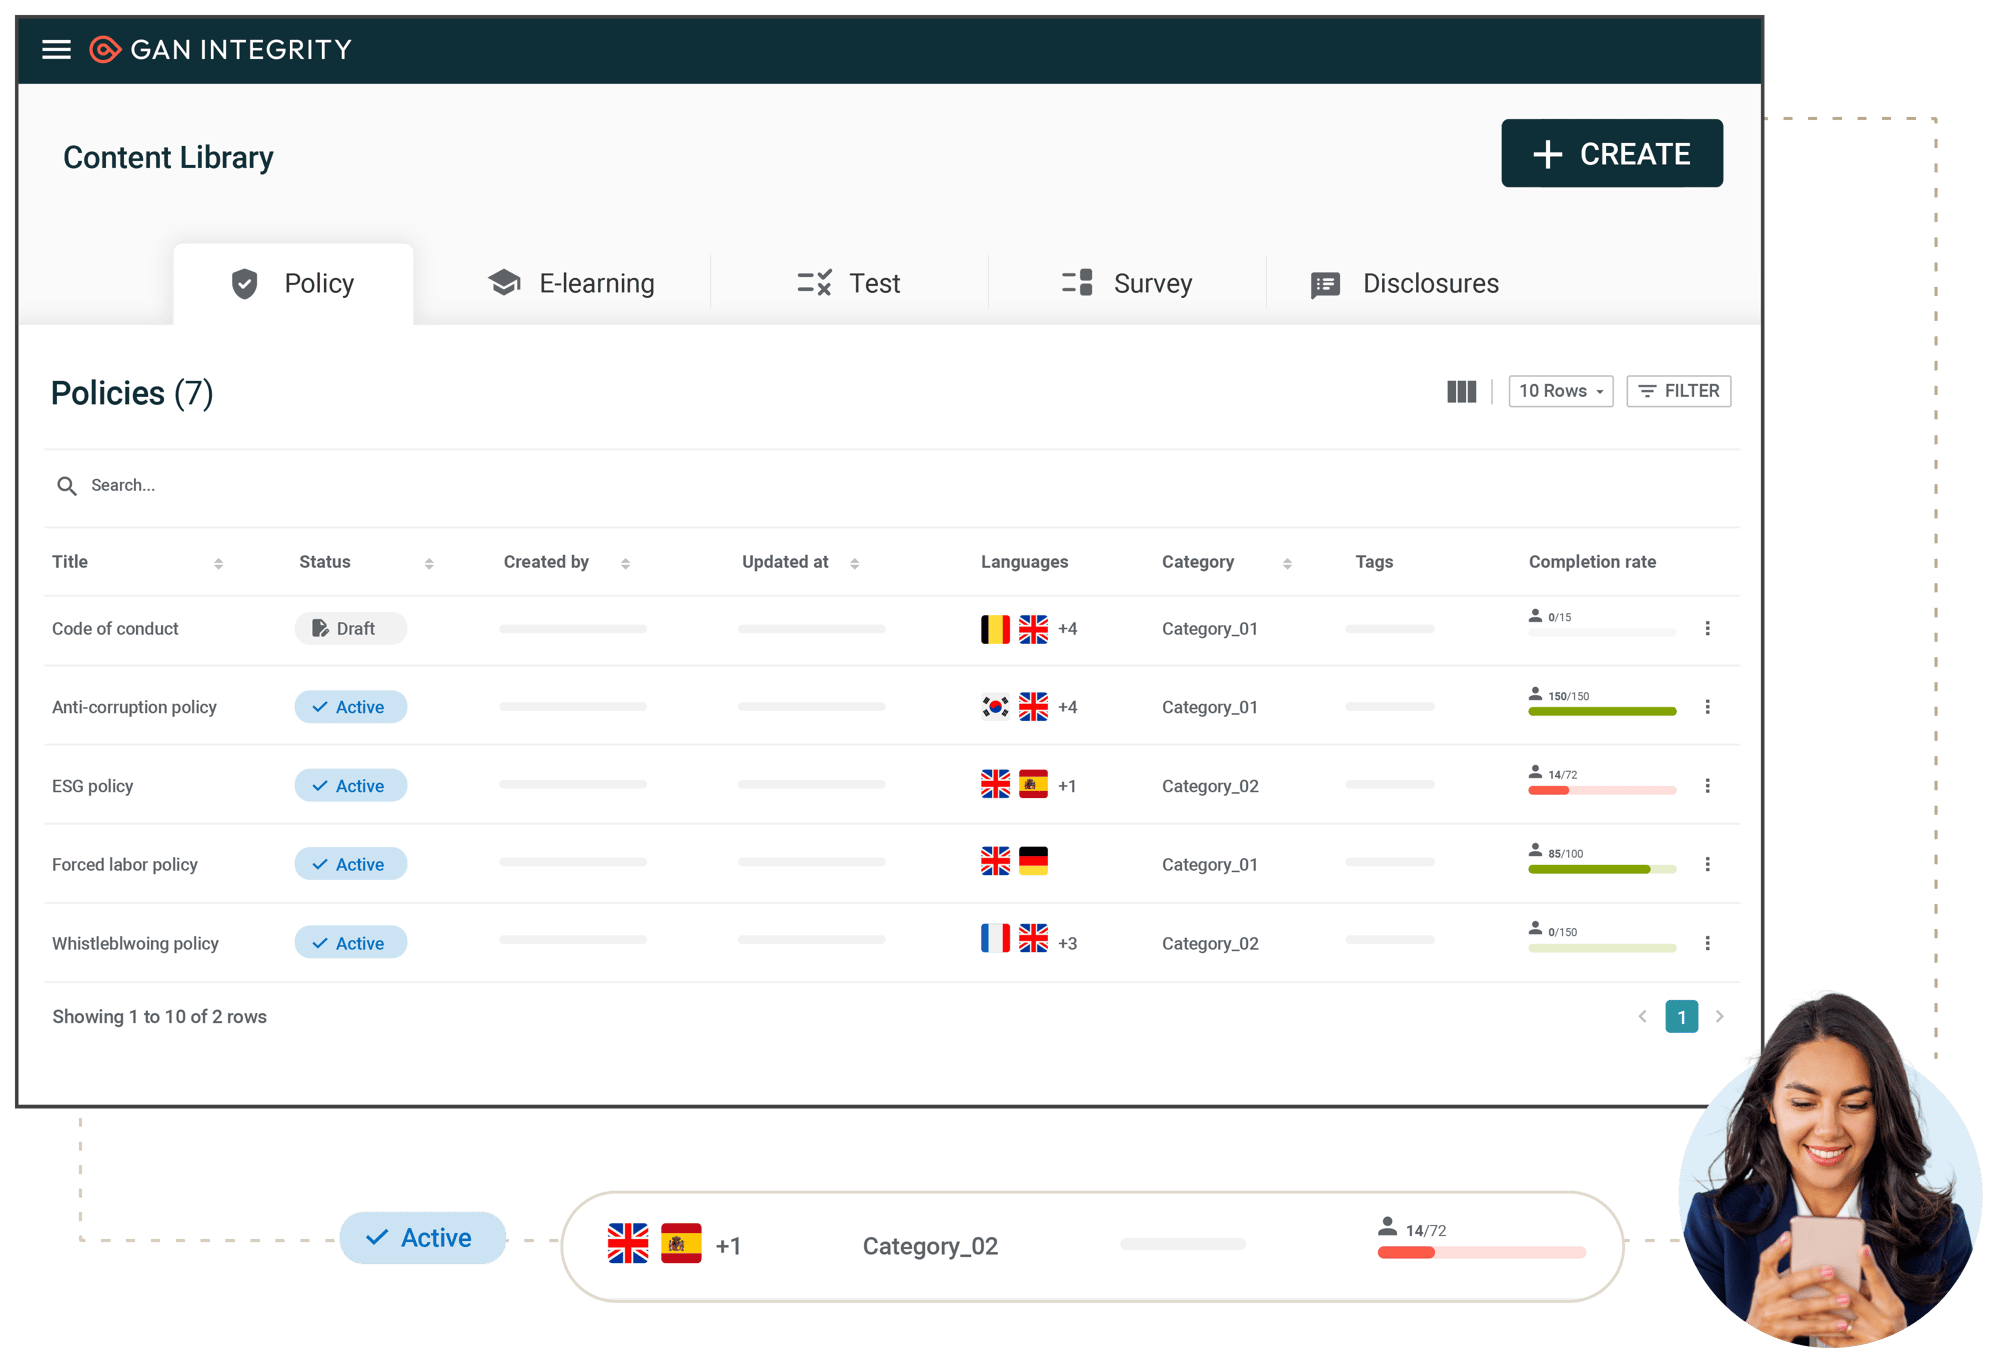Image resolution: width=2000 pixels, height=1363 pixels.
Task: Click the search magnifier icon
Action: click(x=67, y=485)
